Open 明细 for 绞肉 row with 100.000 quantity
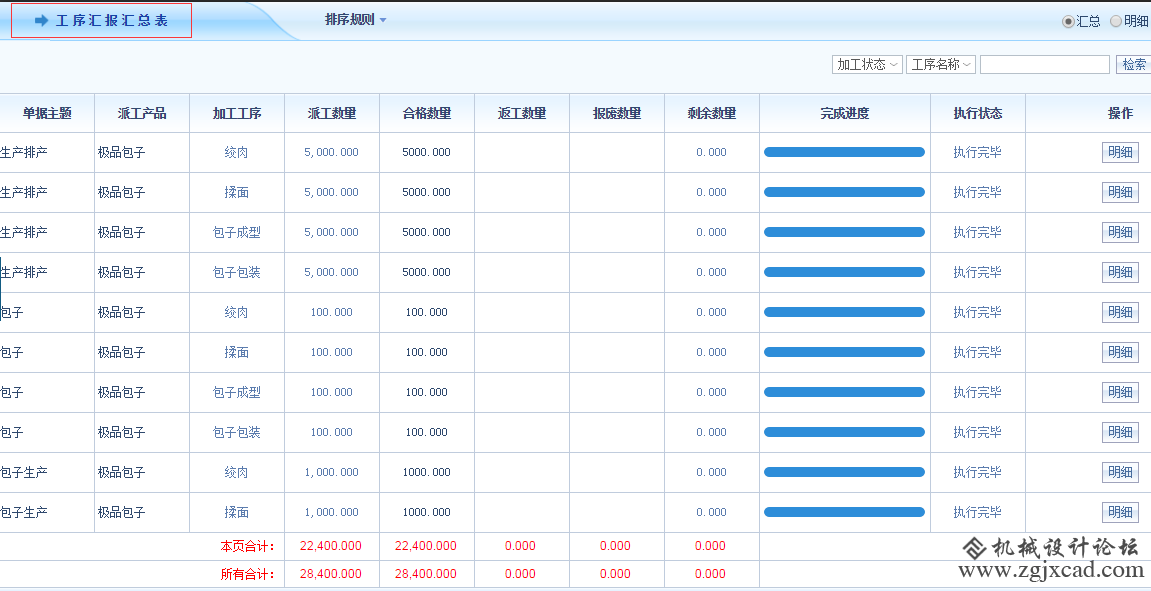The image size is (1151, 591). pos(1120,313)
